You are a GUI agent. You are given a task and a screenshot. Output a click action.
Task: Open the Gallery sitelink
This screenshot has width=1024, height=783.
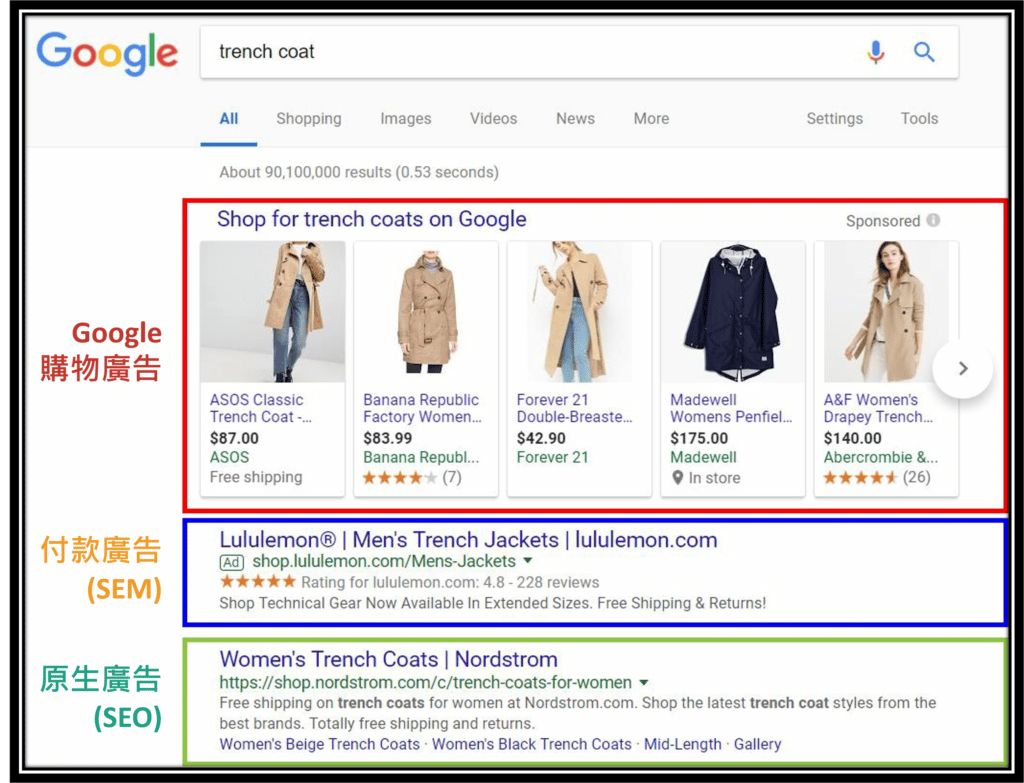pos(758,744)
